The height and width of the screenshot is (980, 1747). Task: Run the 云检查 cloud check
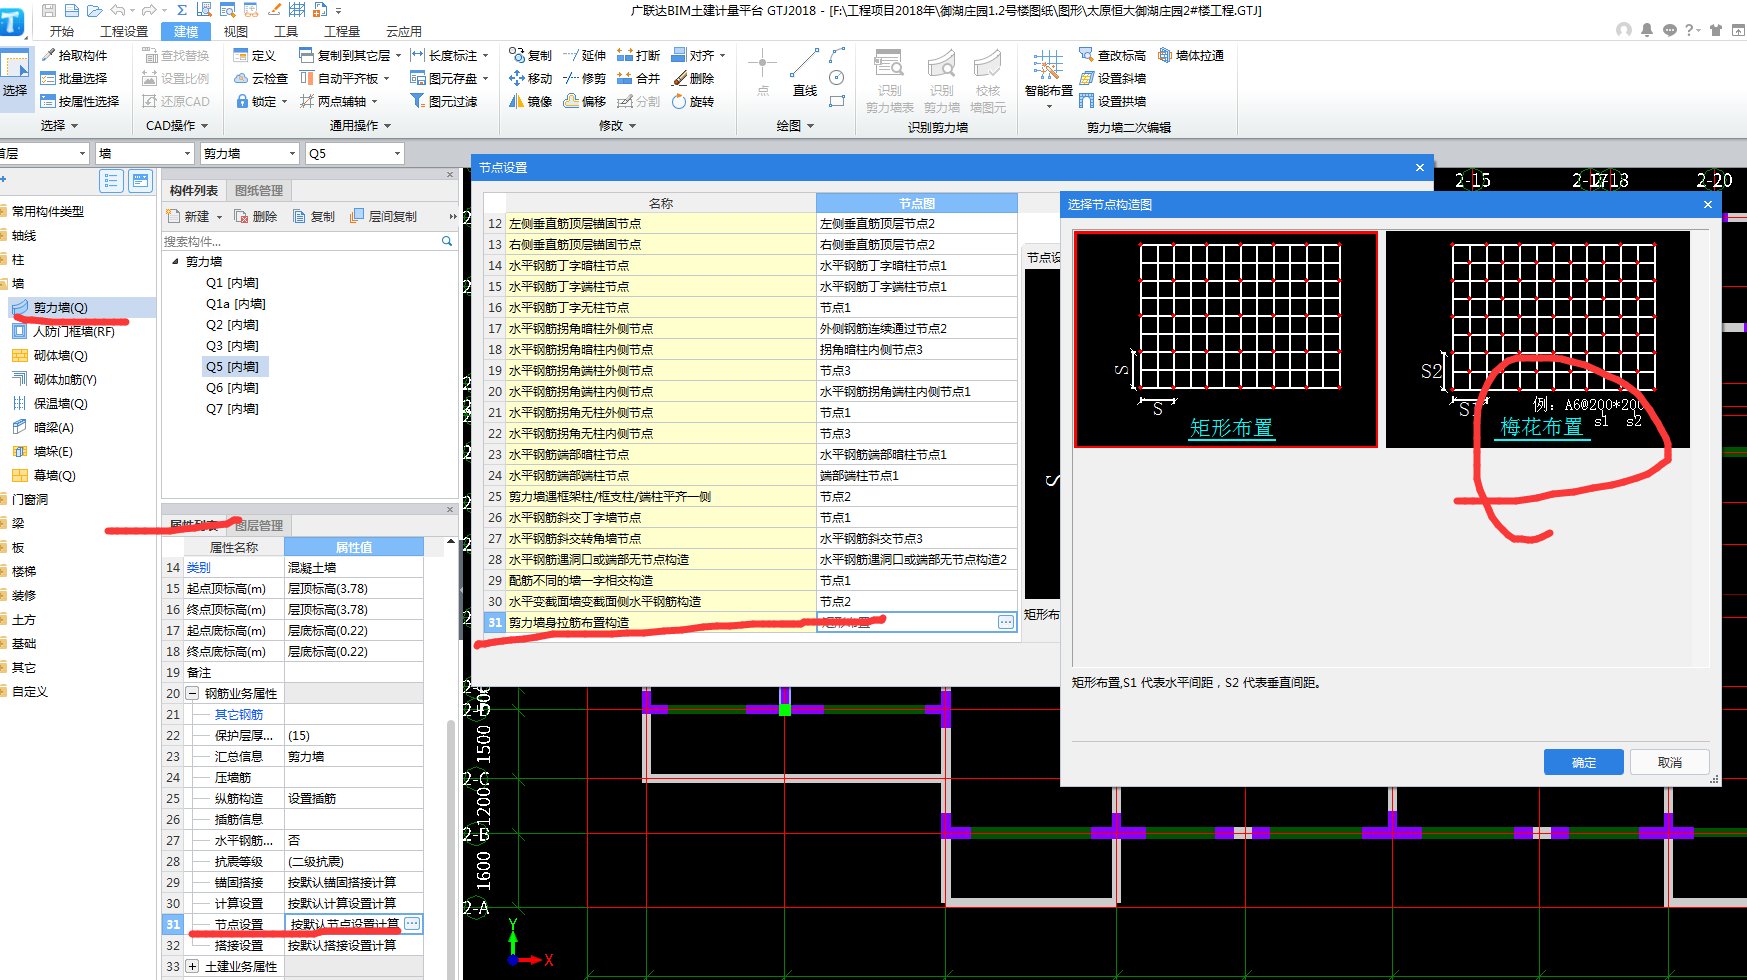tap(261, 78)
